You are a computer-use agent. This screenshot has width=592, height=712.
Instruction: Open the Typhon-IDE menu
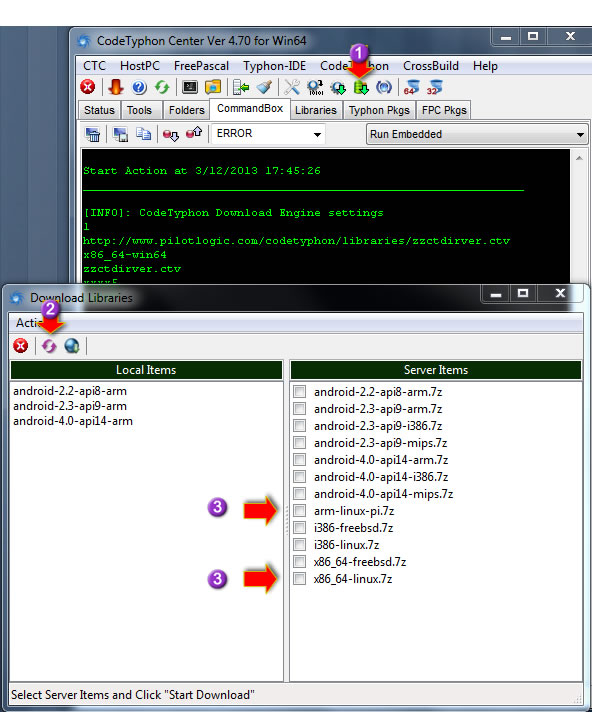274,66
